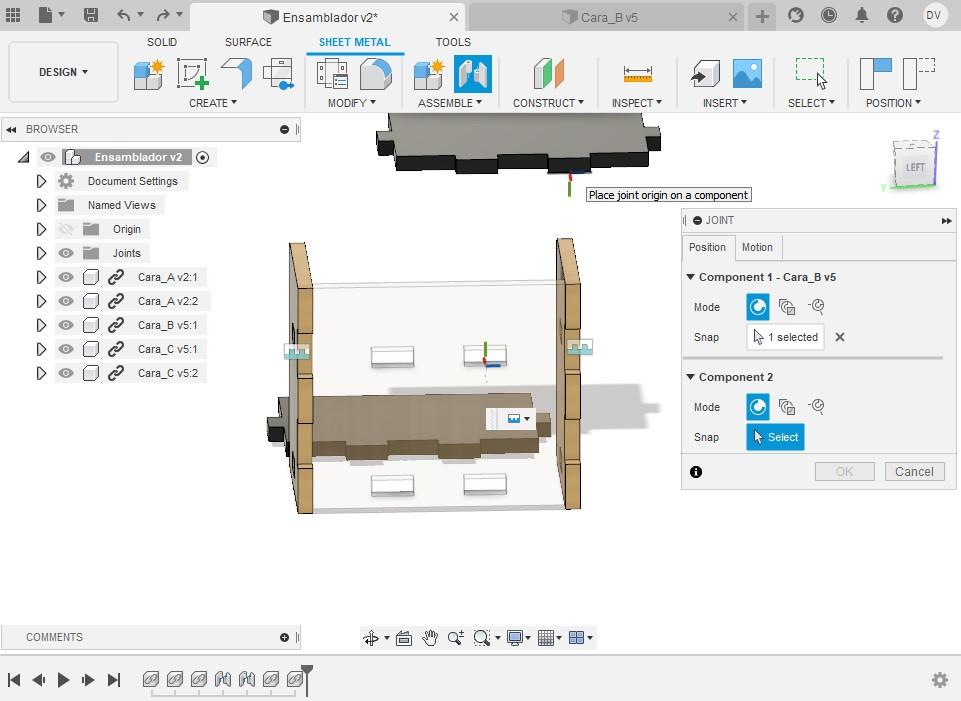Activate Ensamblador v2 component radio button
Screen dimensions: 961x701
(203, 157)
